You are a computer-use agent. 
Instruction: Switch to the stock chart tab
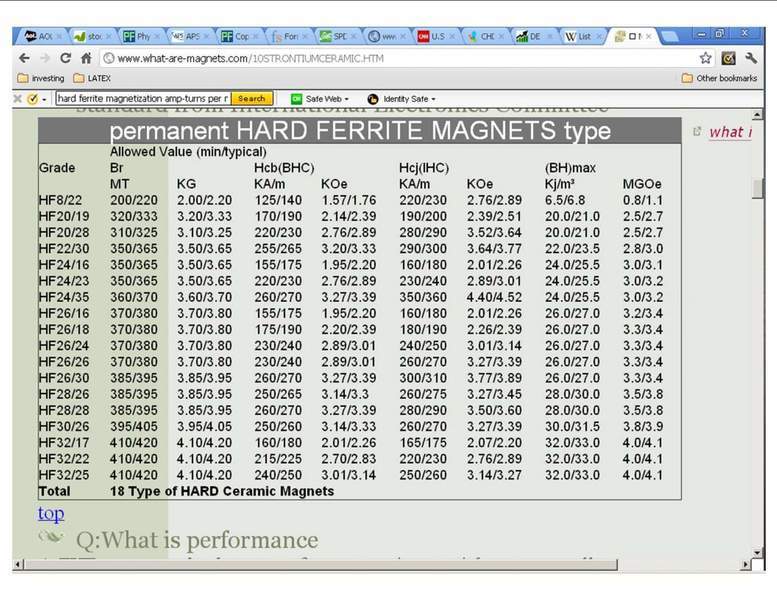pos(90,36)
